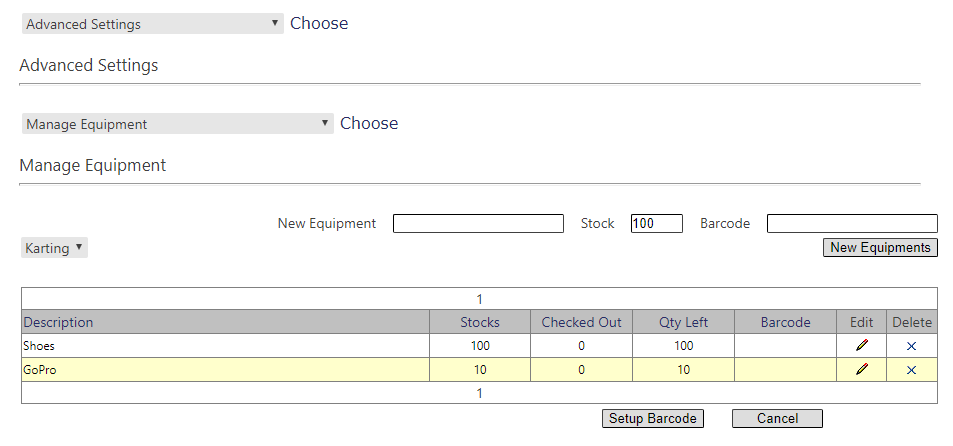This screenshot has height=446, width=953.
Task: Open the Manage Equipment dropdown
Action: point(177,124)
